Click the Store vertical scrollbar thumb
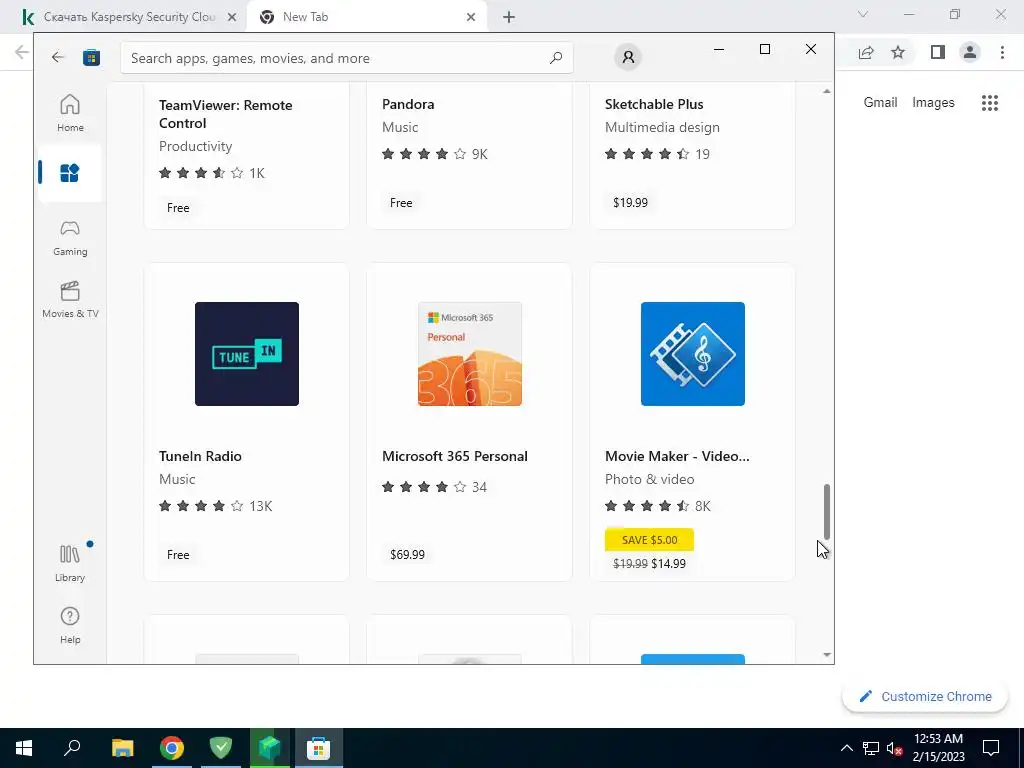This screenshot has height=768, width=1024. tap(826, 511)
